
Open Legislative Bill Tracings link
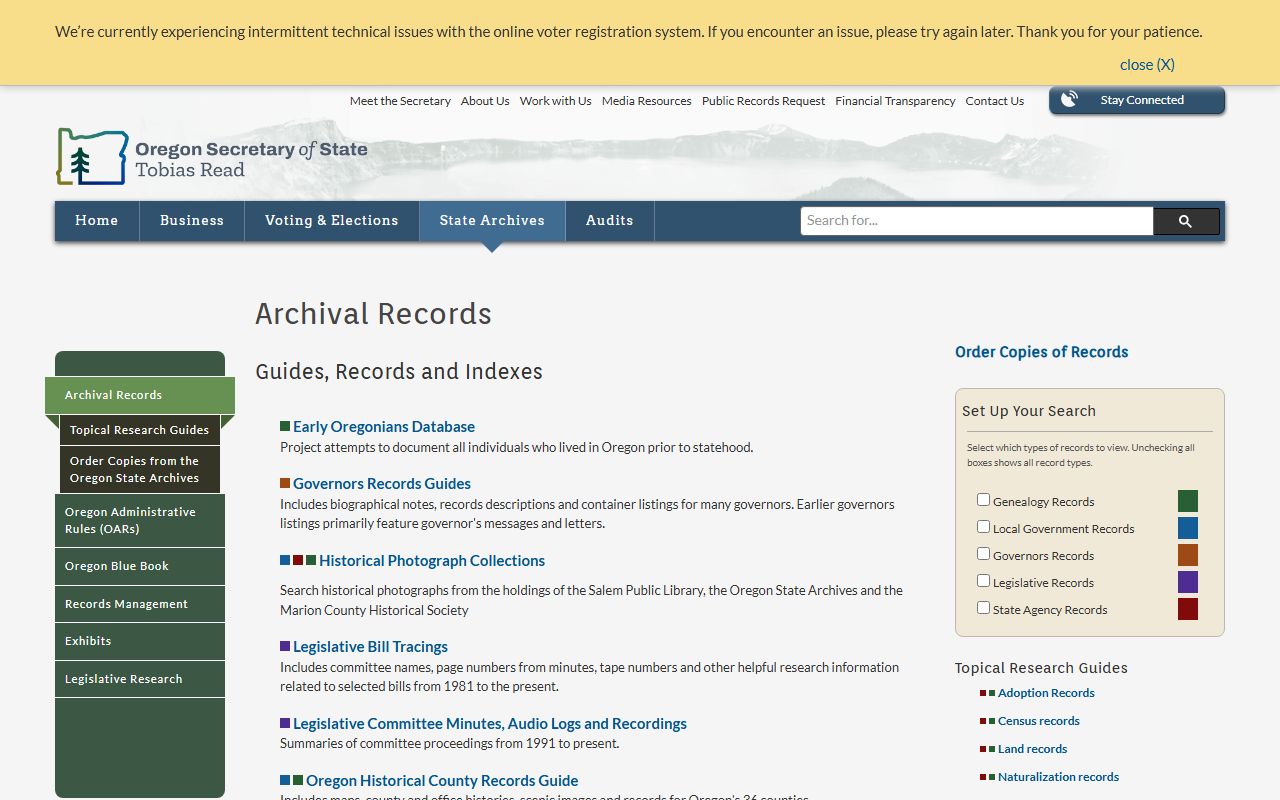(x=370, y=647)
